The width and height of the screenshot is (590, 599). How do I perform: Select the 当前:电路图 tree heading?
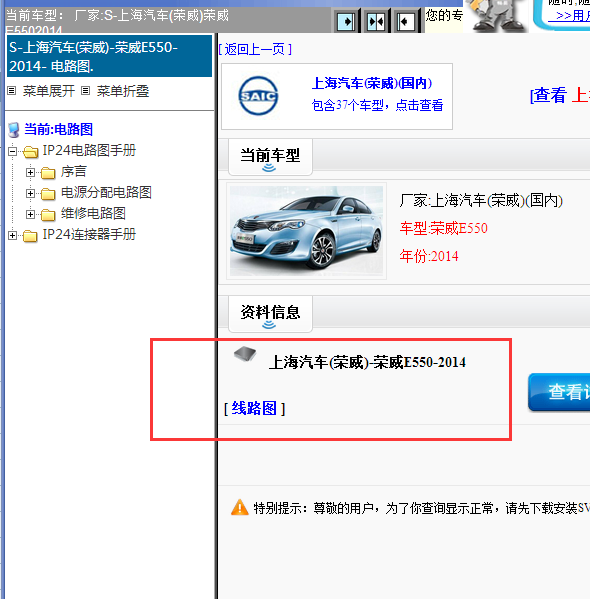click(58, 130)
